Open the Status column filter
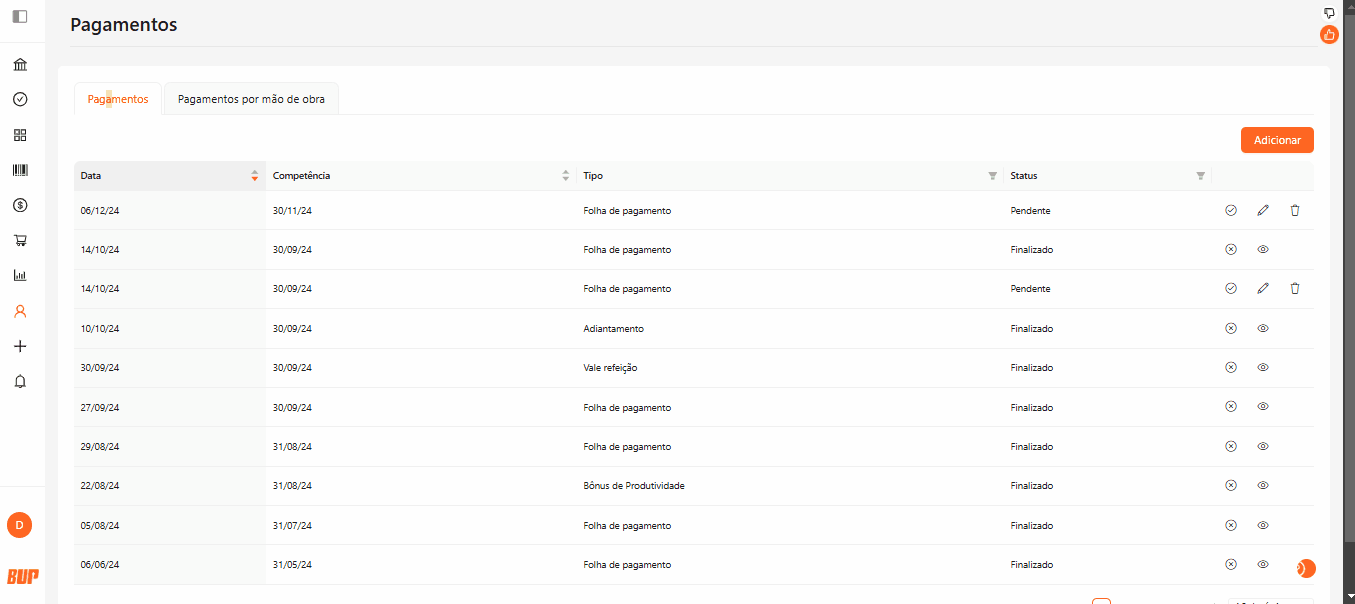 (x=1200, y=176)
